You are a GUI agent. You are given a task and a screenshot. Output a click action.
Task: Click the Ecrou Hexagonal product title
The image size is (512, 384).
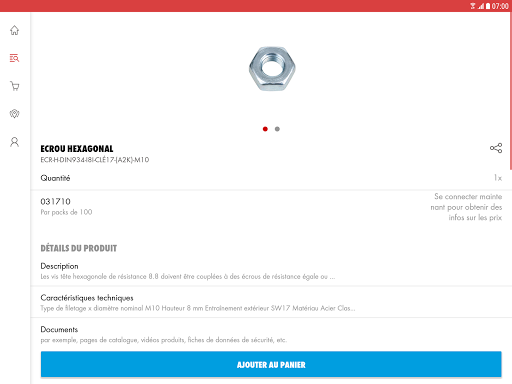(77, 149)
